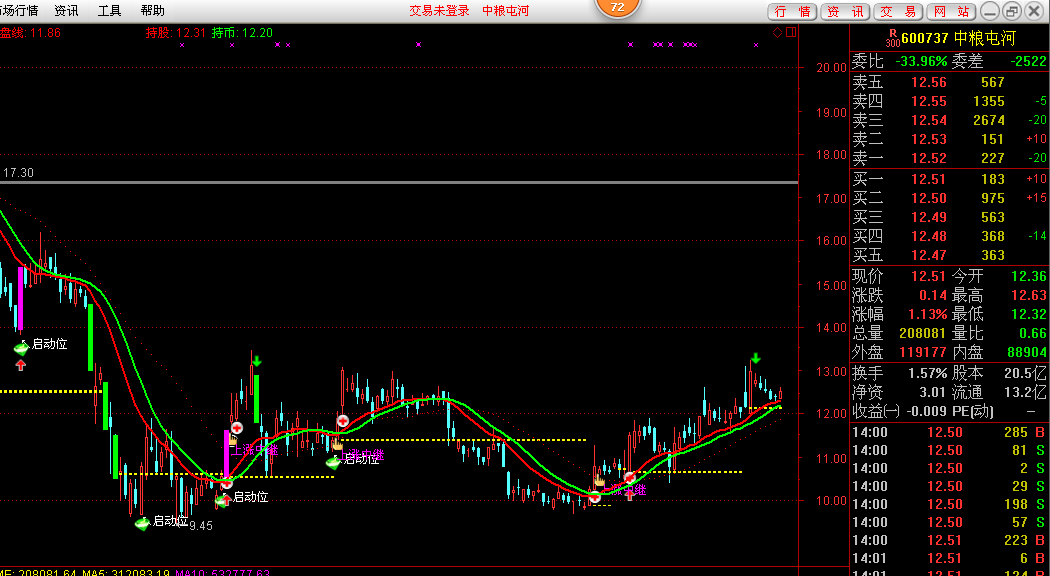Screen dimensions: 1050x576
Task: Open the 帮助 menu
Action: 153,11
